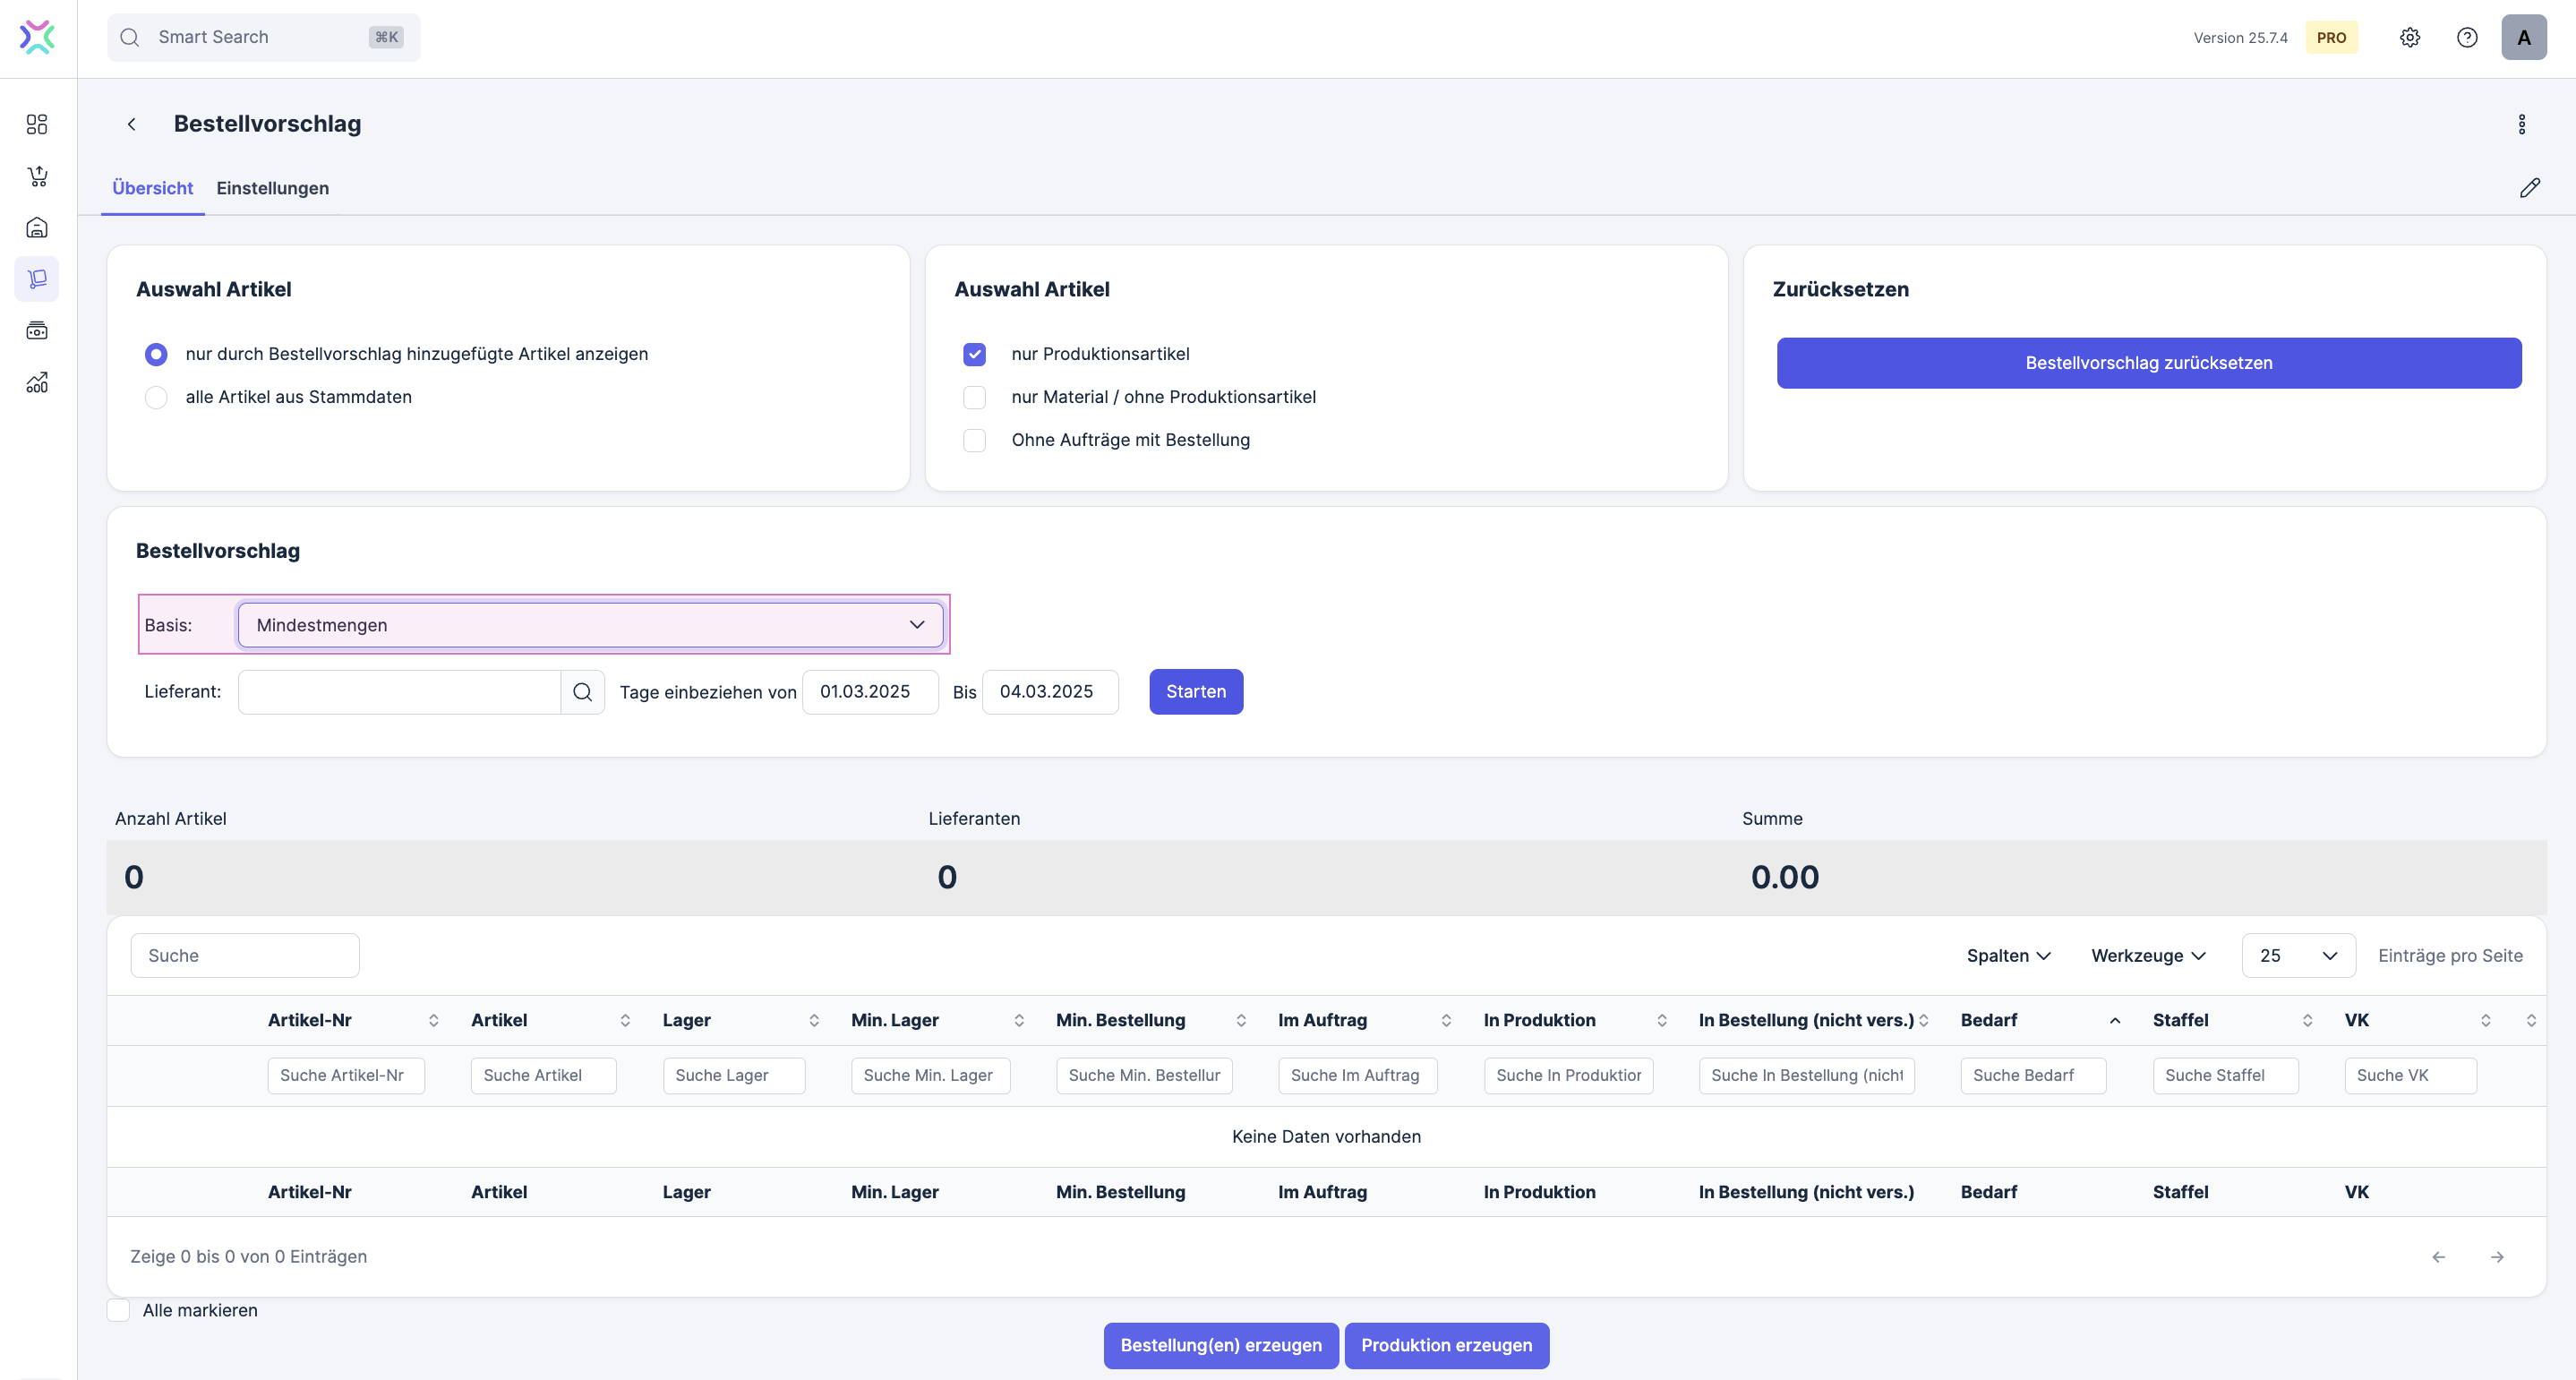
Task: Uncheck nur Produktionsartikel checkbox
Action: point(974,354)
